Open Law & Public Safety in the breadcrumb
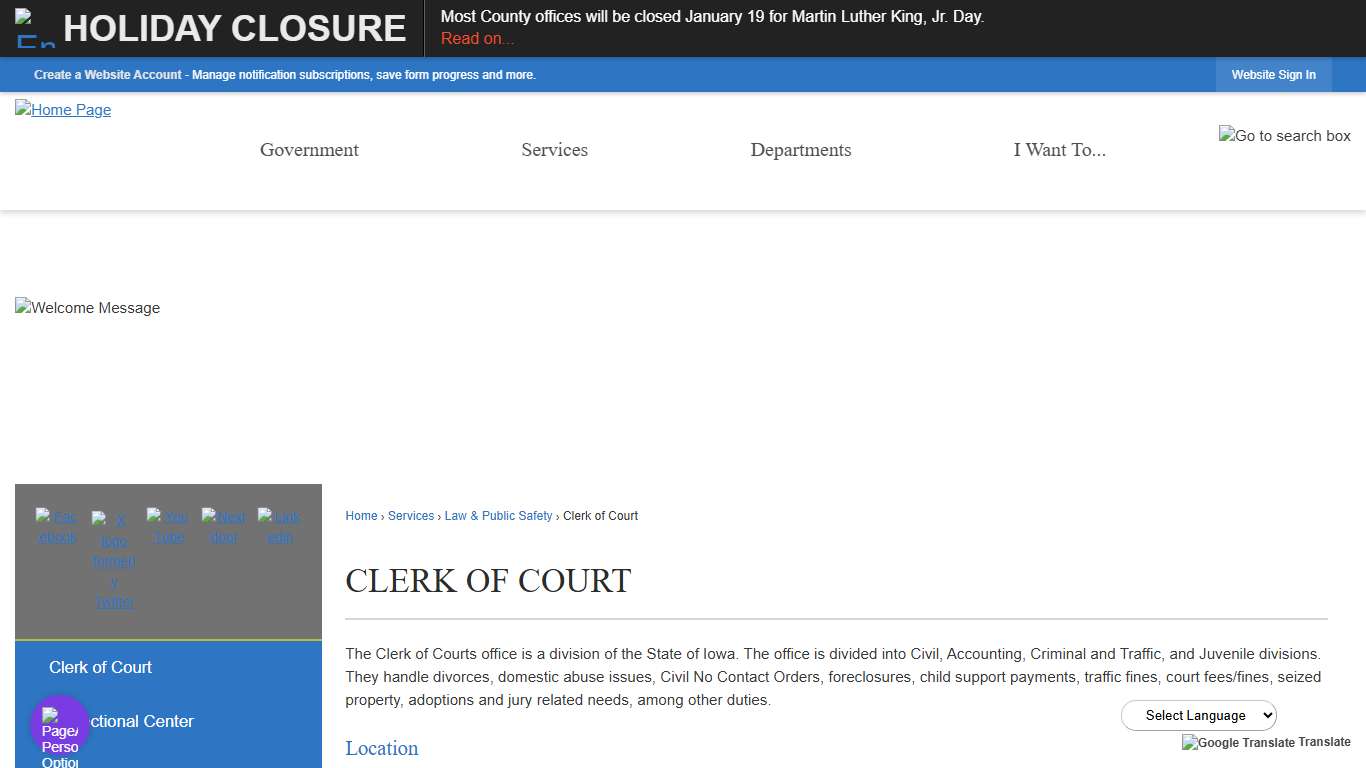This screenshot has width=1366, height=768. [498, 516]
